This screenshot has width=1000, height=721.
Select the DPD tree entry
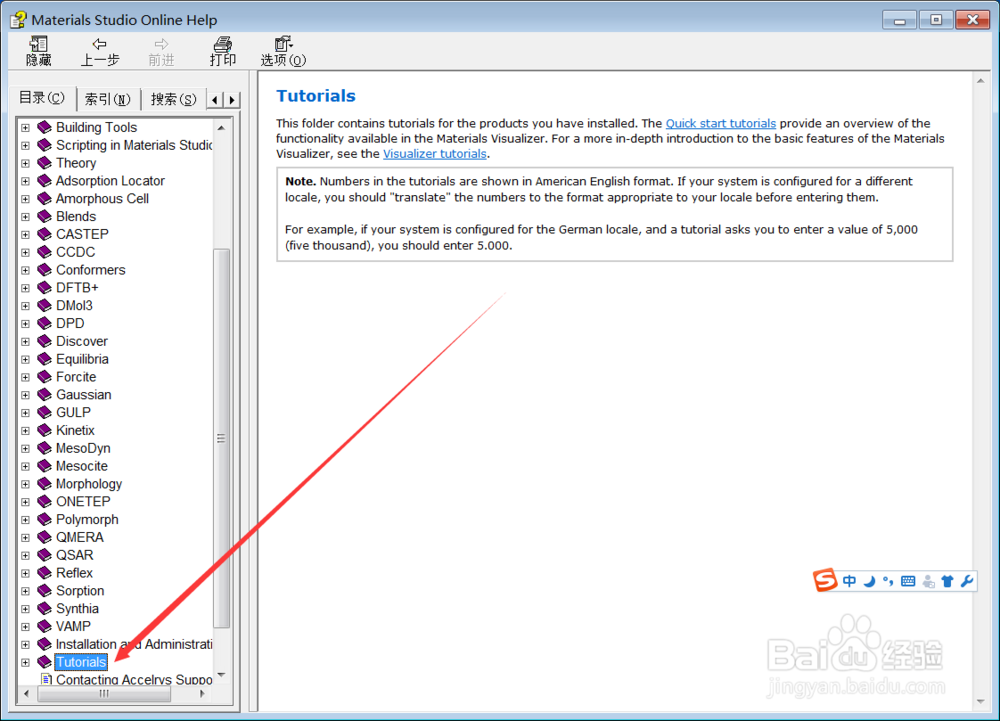(70, 324)
